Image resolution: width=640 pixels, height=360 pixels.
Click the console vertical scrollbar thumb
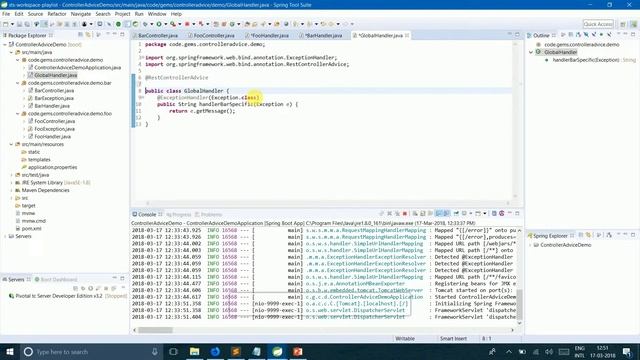[x=520, y=304]
